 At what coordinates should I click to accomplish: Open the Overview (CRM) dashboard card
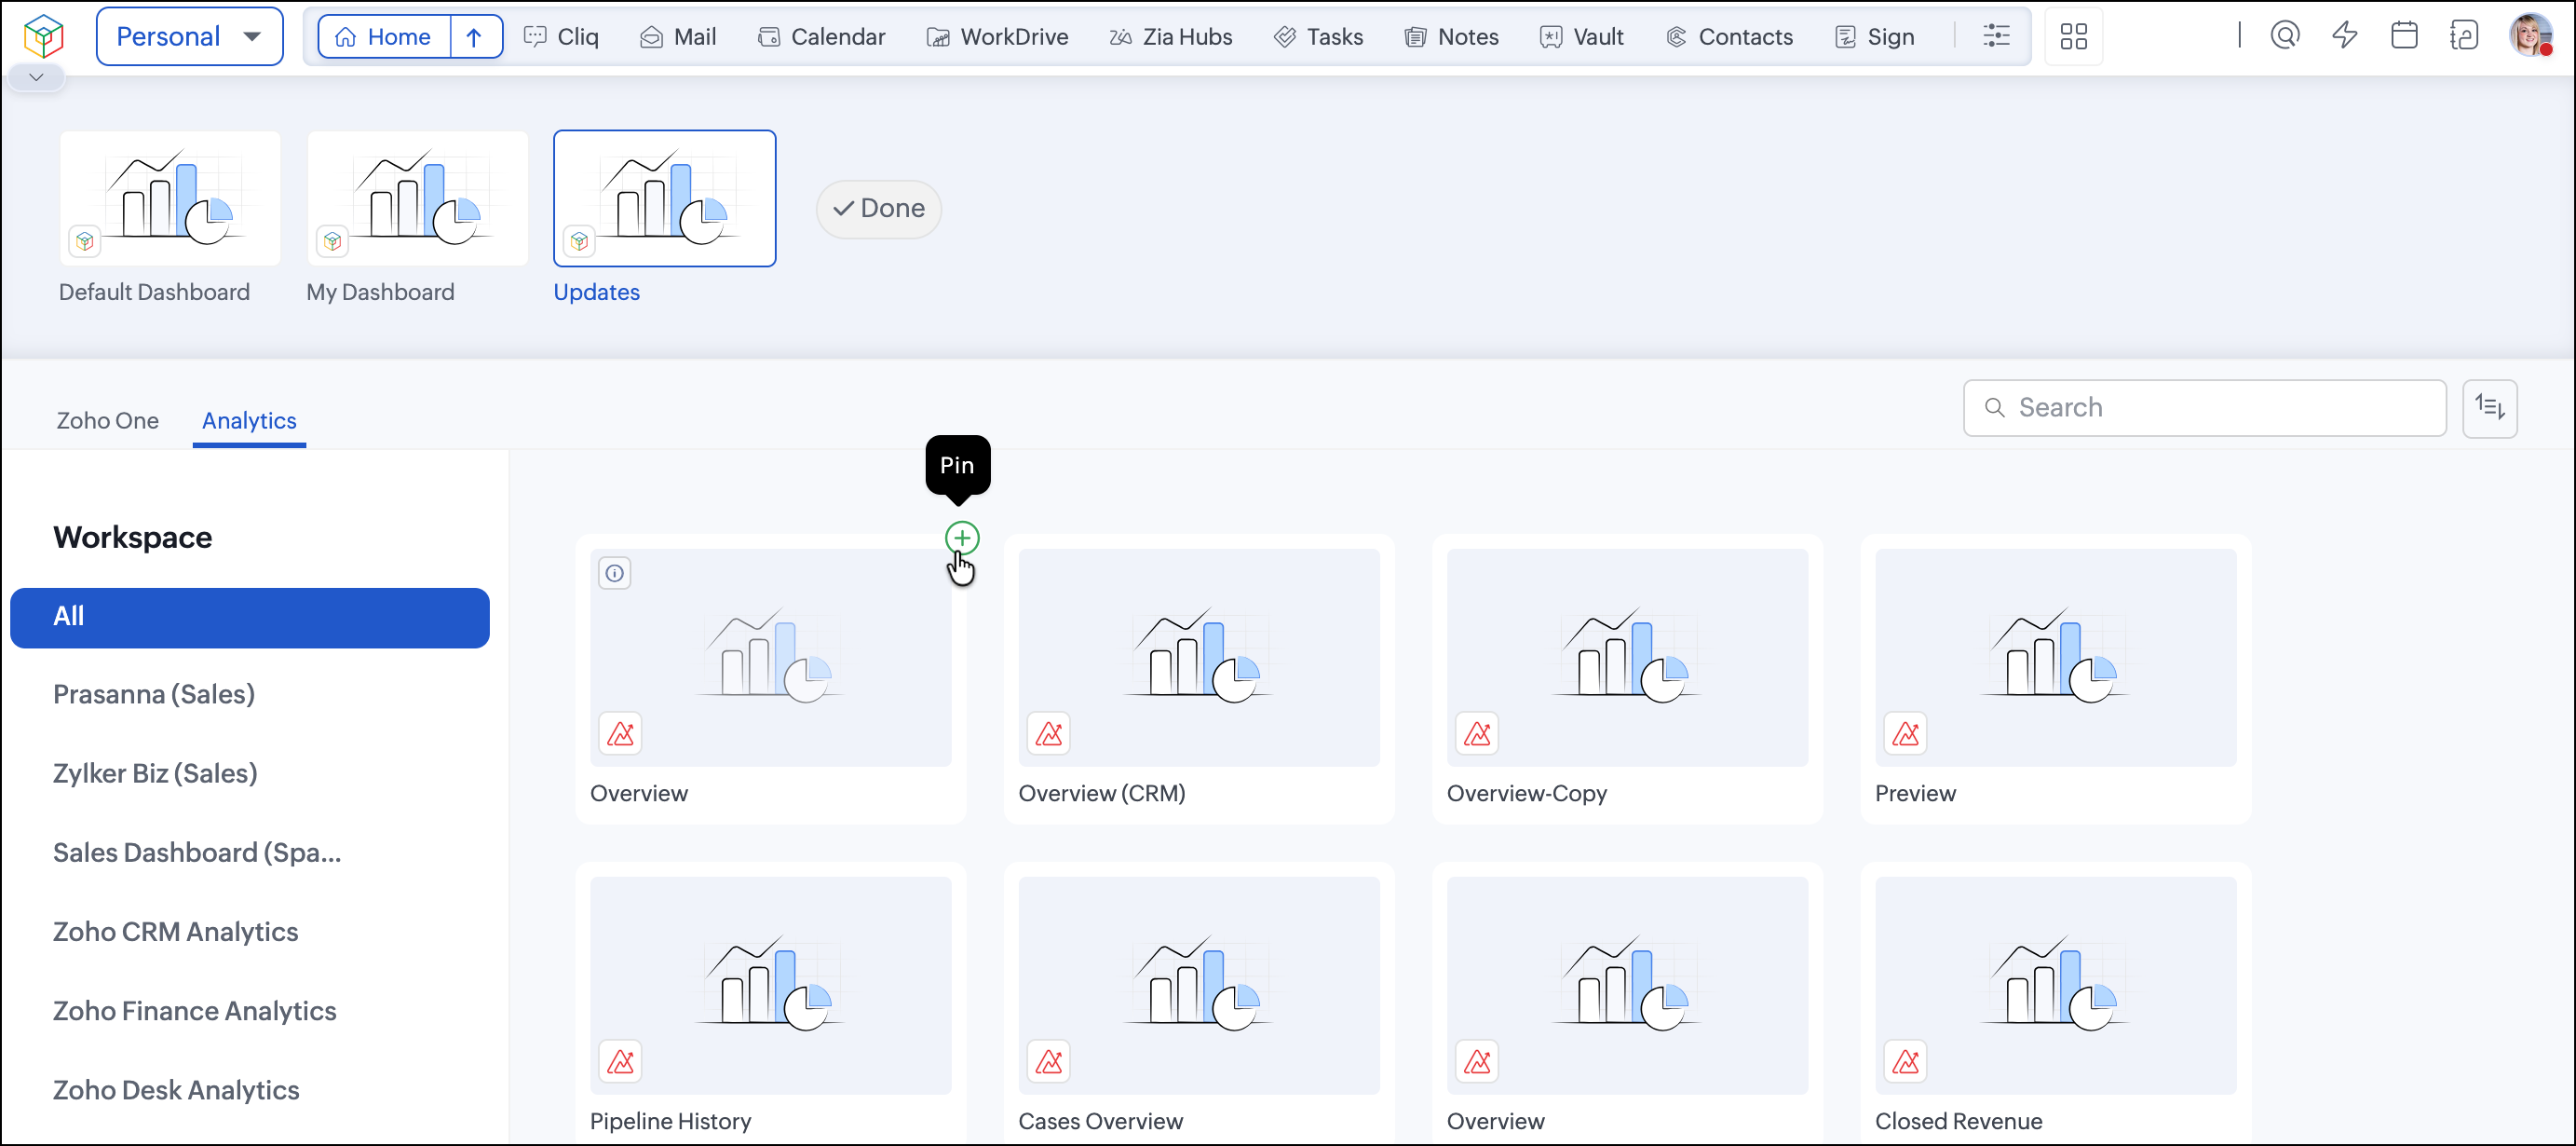coord(1199,679)
